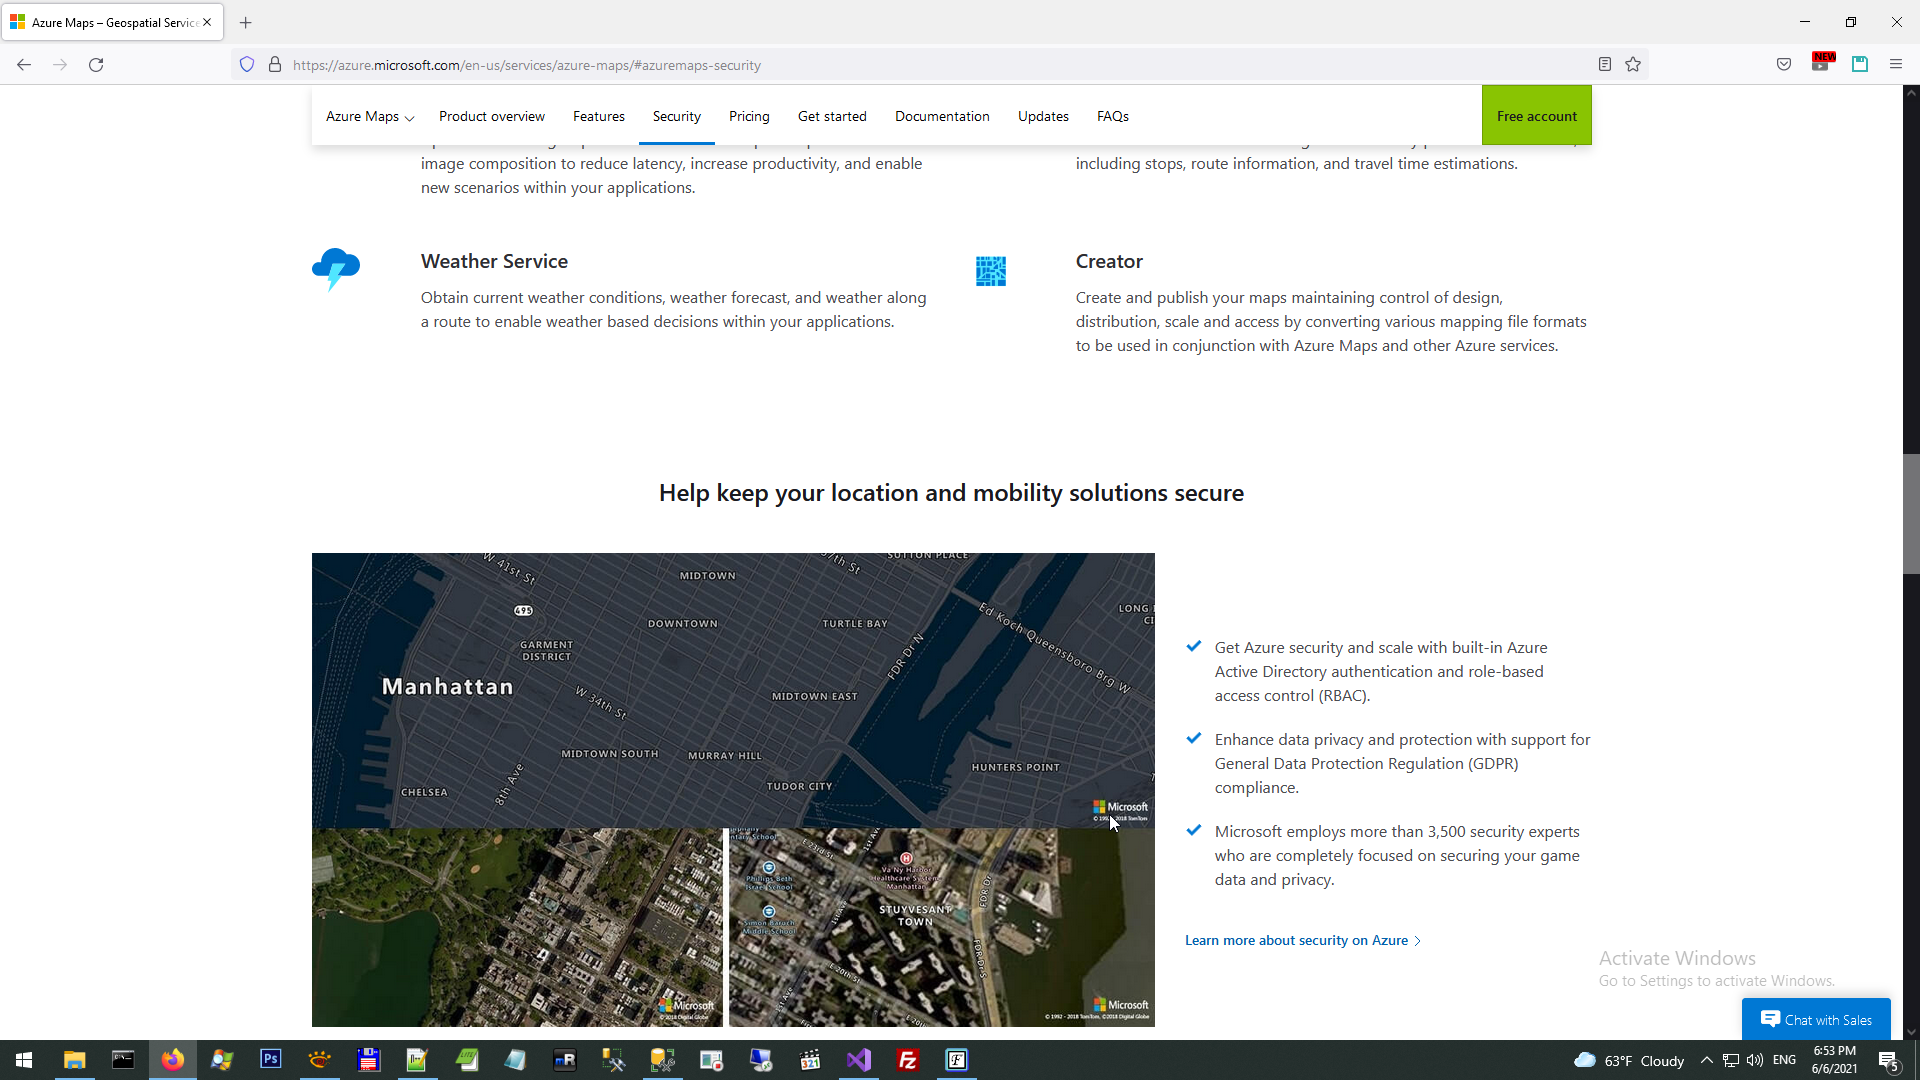Open the Save to Pocket icon

(1783, 65)
